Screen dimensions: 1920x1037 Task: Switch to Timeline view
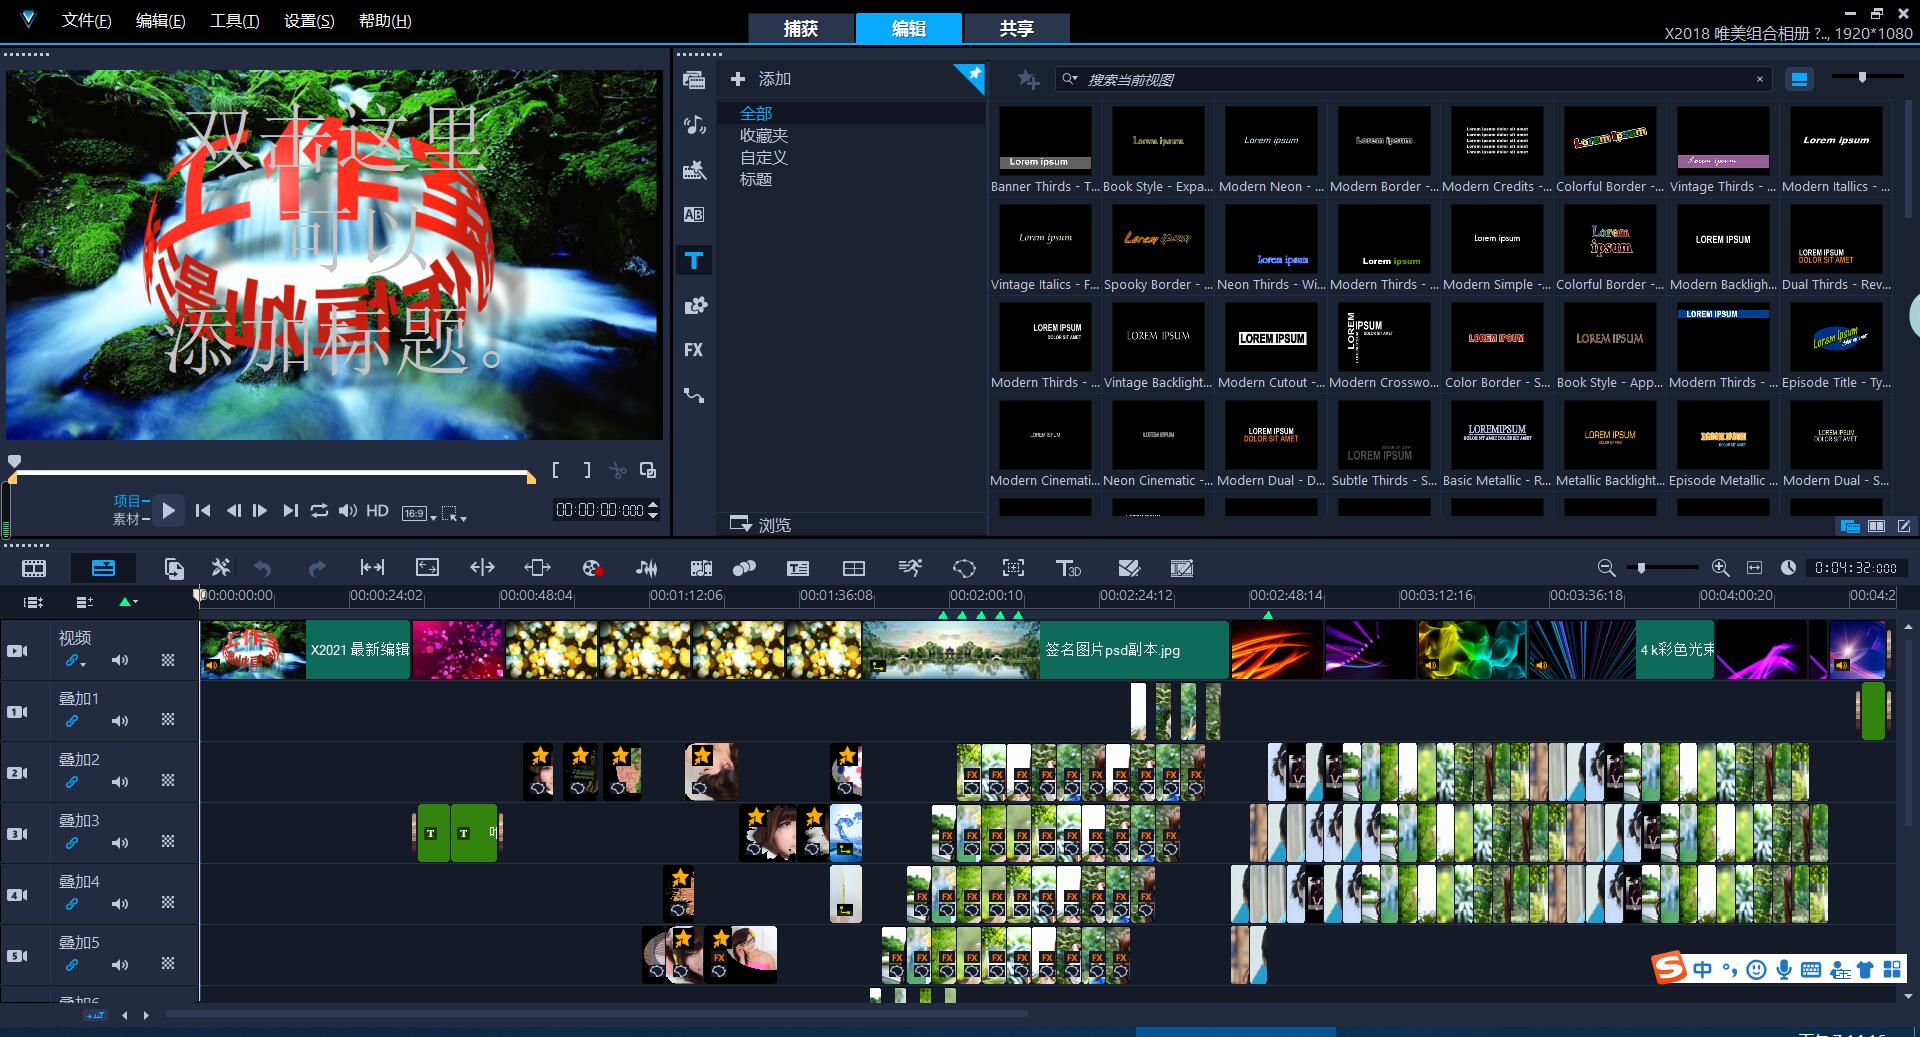(103, 568)
